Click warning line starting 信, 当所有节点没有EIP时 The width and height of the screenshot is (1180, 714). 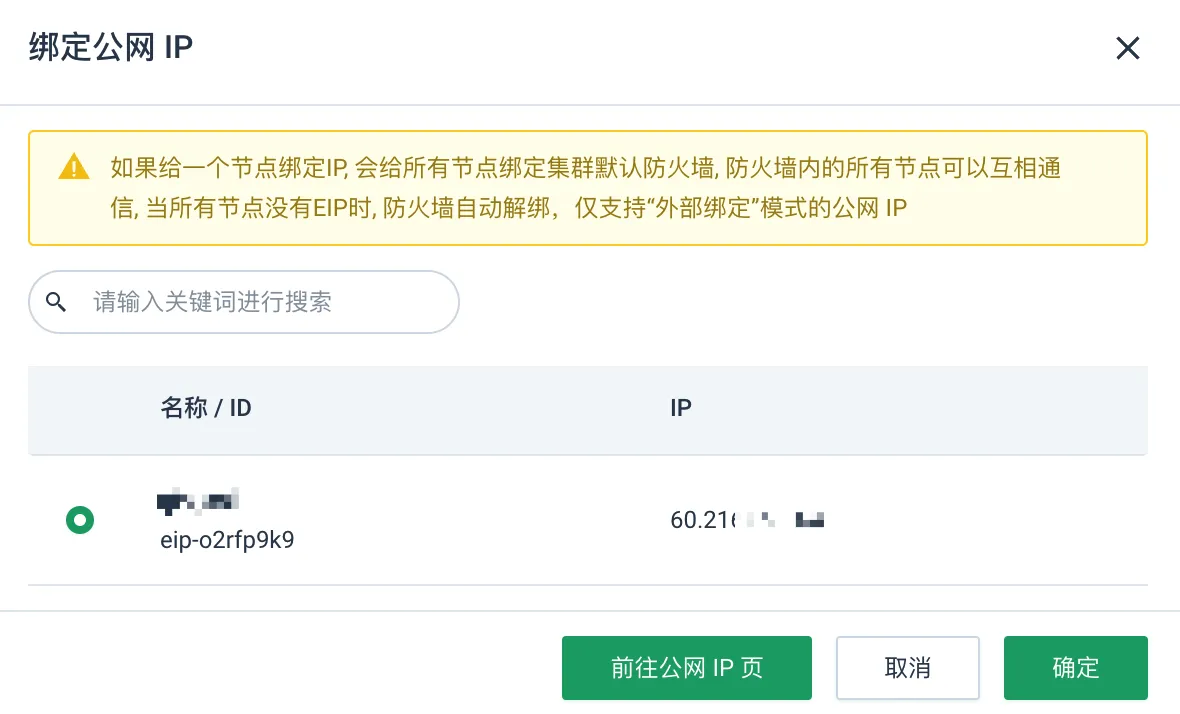tap(509, 207)
